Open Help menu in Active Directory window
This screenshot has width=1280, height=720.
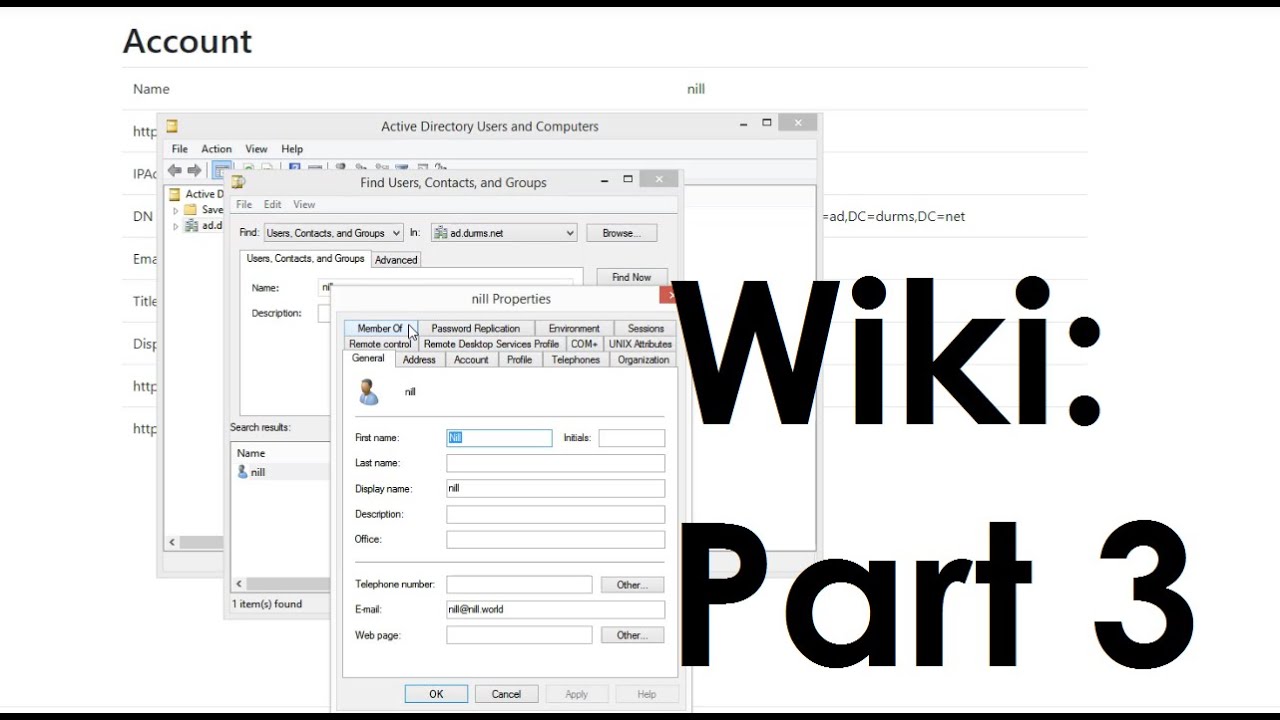pyautogui.click(x=292, y=149)
